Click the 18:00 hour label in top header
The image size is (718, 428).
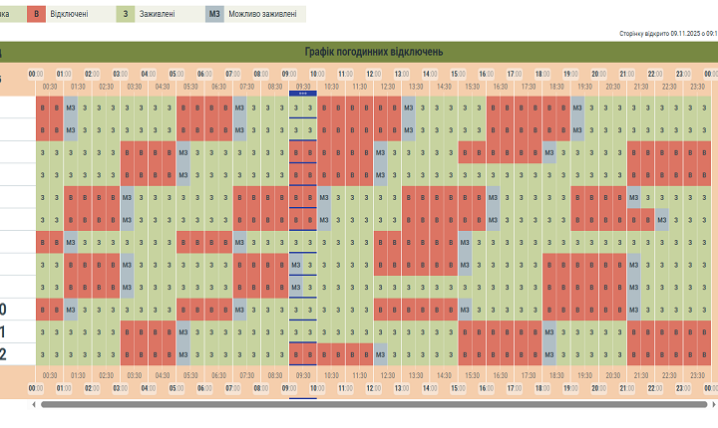(x=543, y=74)
